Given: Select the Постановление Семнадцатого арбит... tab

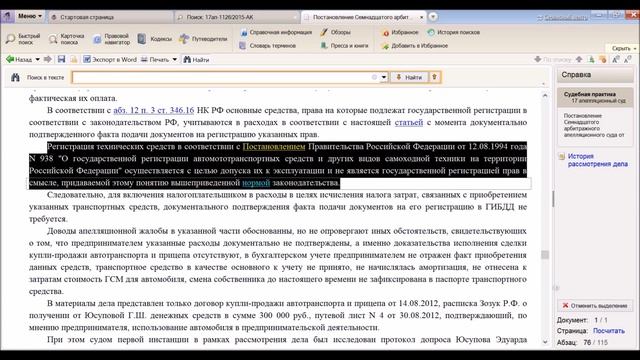Looking at the screenshot, I should pos(362,17).
